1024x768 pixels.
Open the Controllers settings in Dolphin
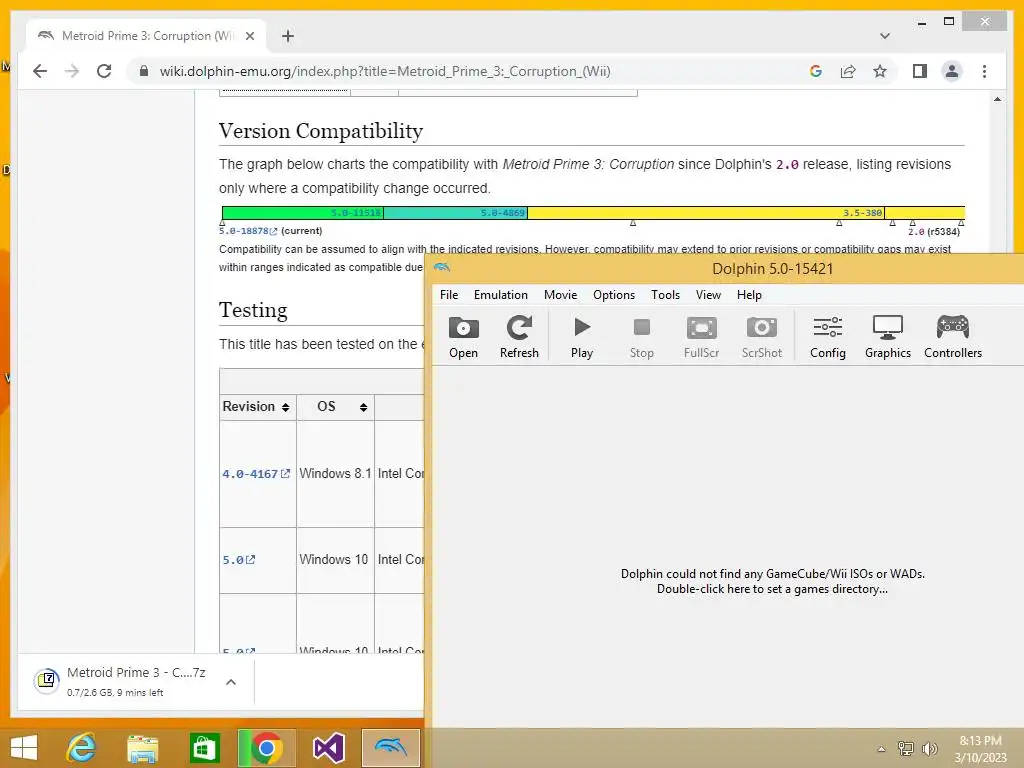[953, 336]
